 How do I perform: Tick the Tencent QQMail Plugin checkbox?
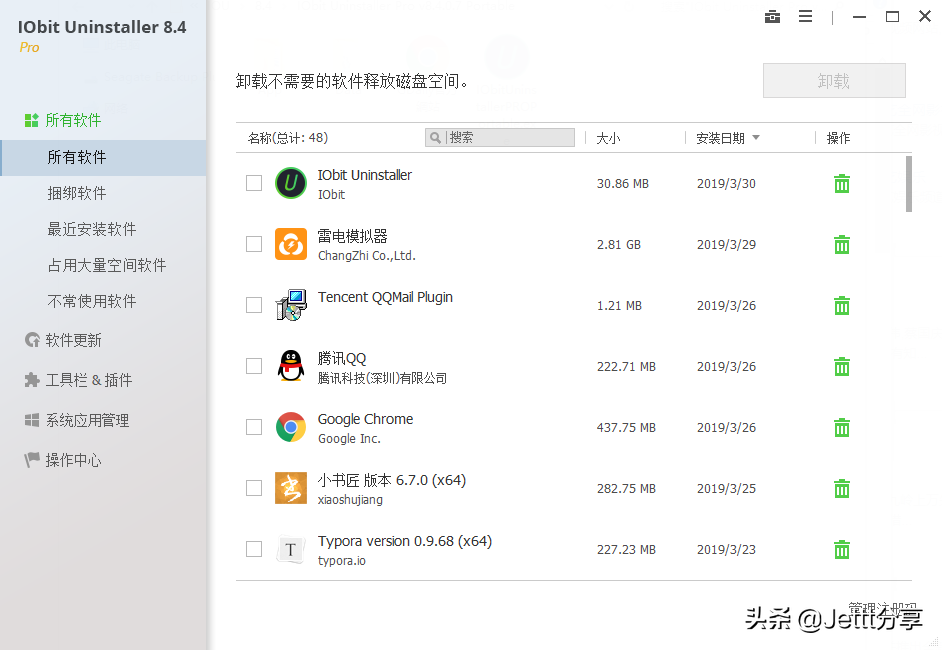[254, 305]
